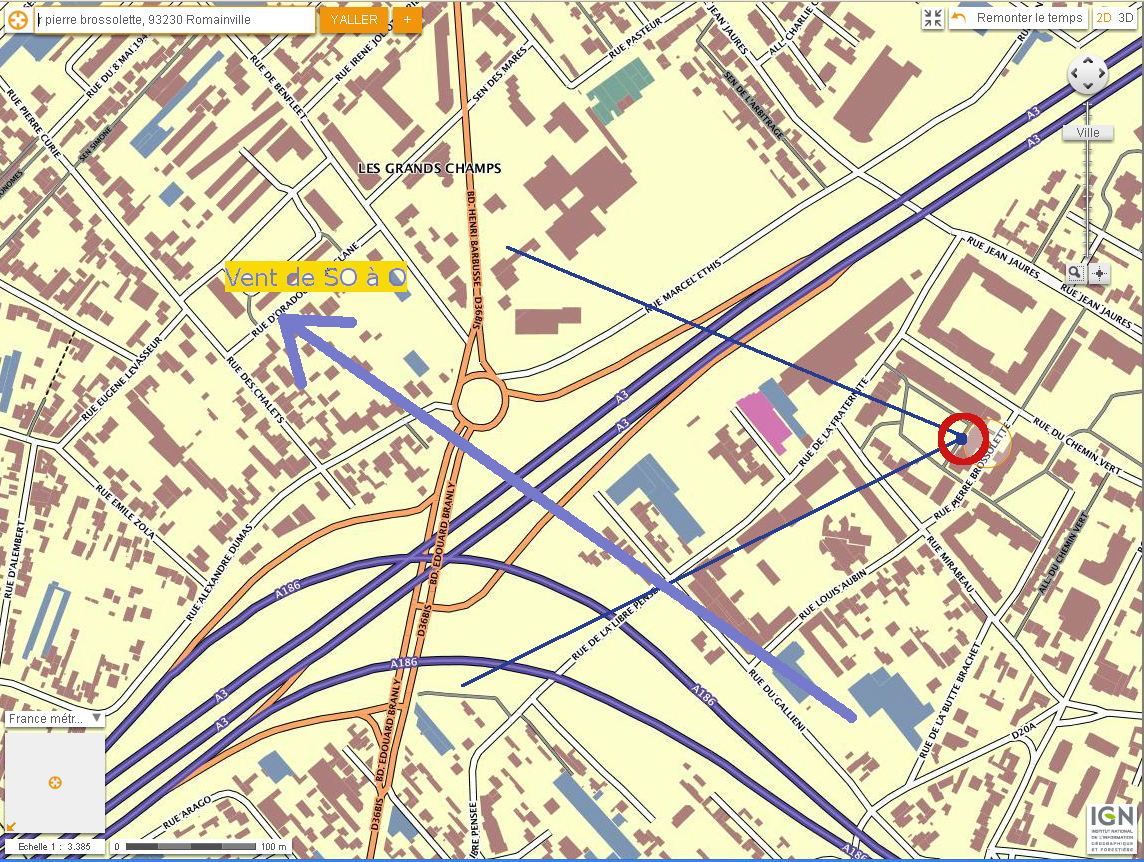Viewport: 1144px width, 862px height.
Task: Switch map to 2D view
Action: [x=1103, y=19]
